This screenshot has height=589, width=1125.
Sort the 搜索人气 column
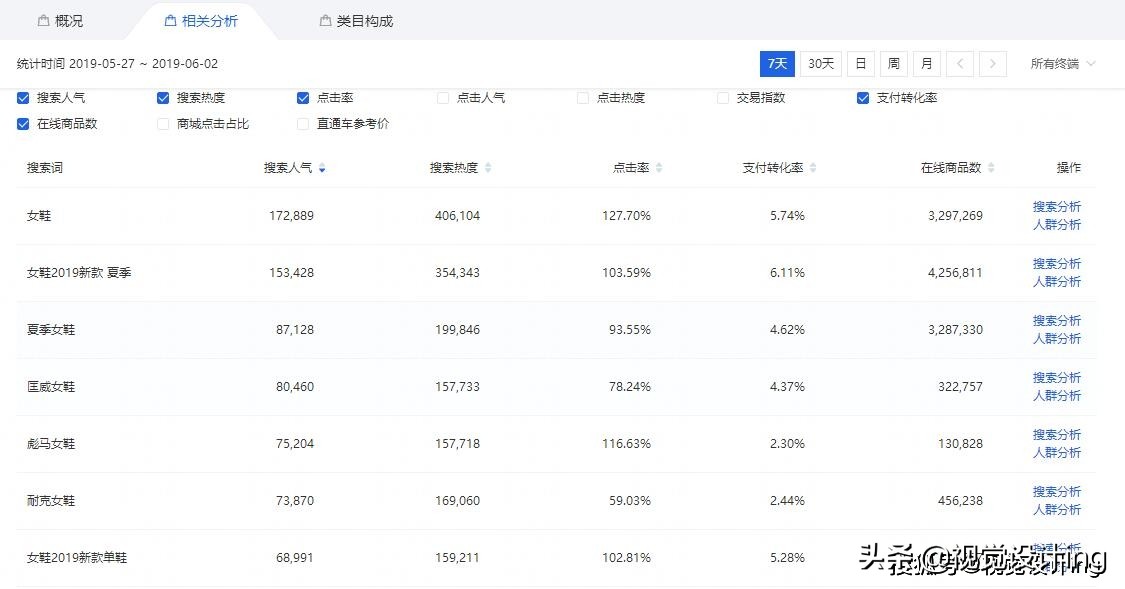coord(320,168)
